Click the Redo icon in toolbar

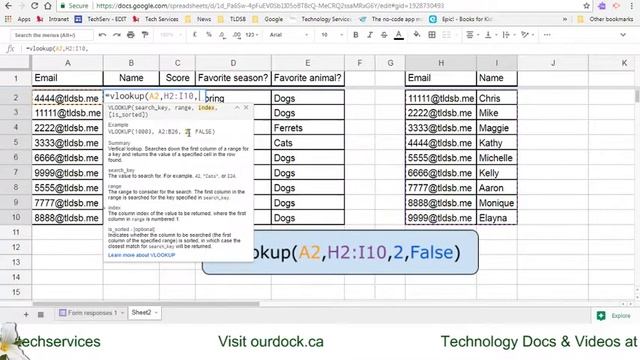click(x=117, y=35)
